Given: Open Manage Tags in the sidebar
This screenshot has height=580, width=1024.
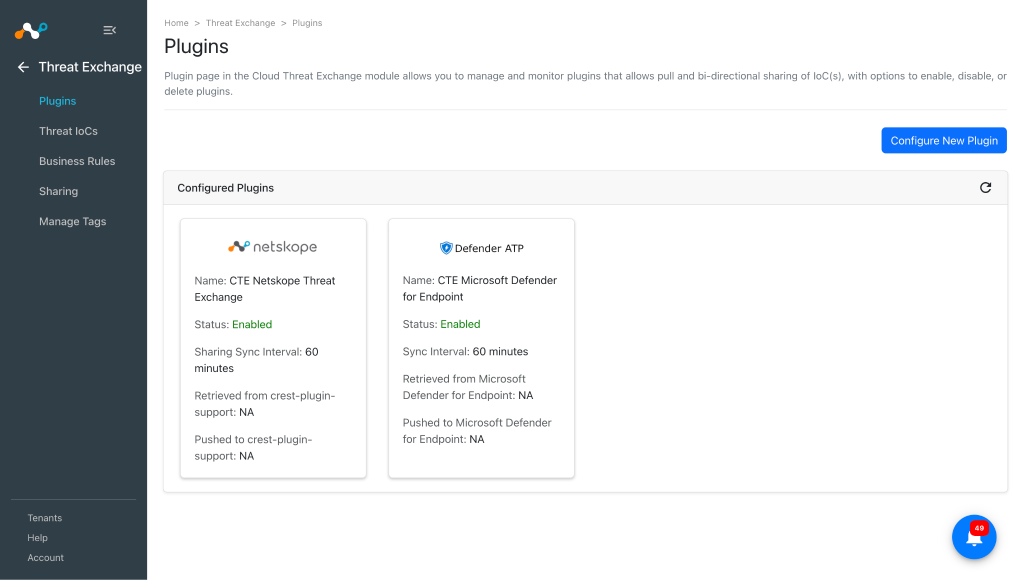Looking at the screenshot, I should coord(72,221).
